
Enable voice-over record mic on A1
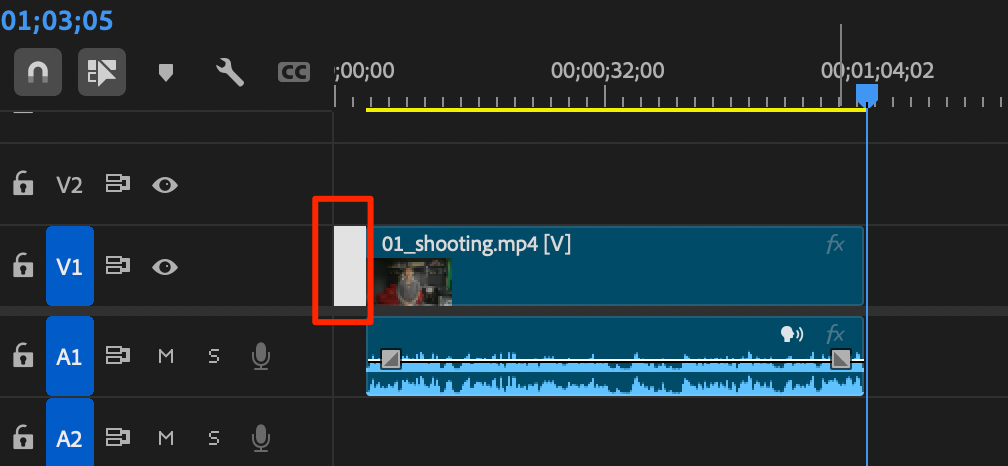click(x=261, y=355)
